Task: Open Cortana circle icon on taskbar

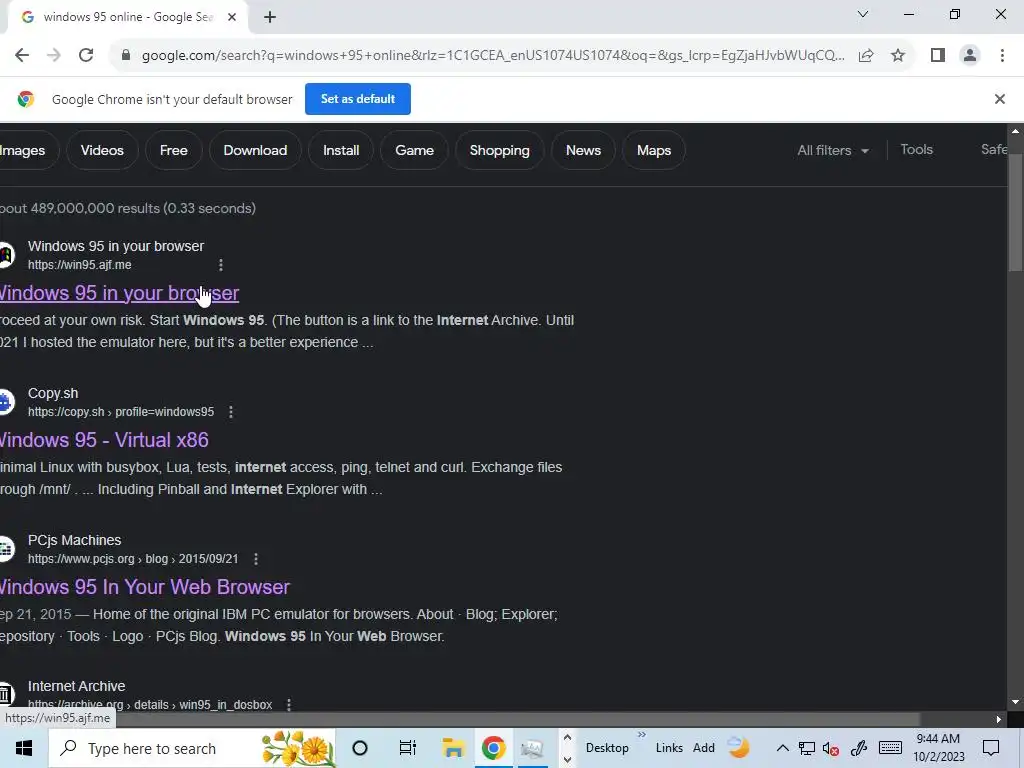Action: tap(360, 748)
